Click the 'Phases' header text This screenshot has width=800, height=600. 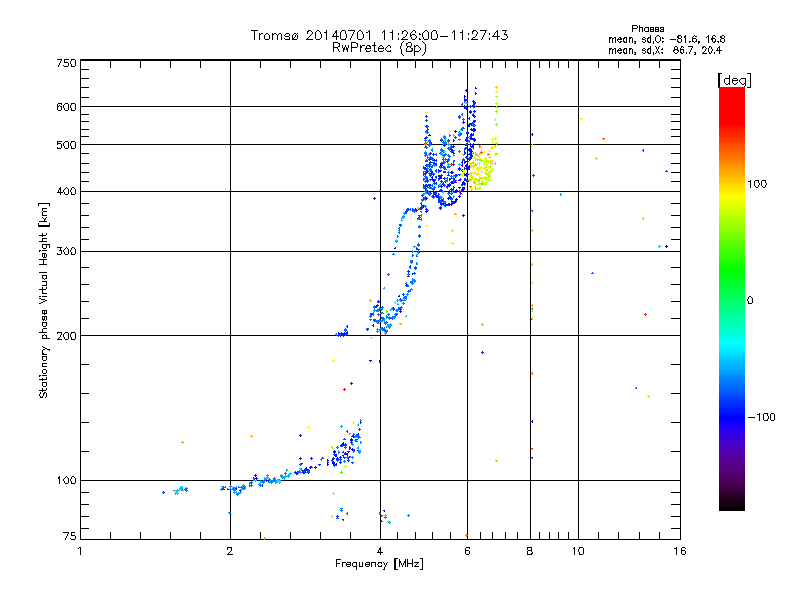tap(647, 29)
